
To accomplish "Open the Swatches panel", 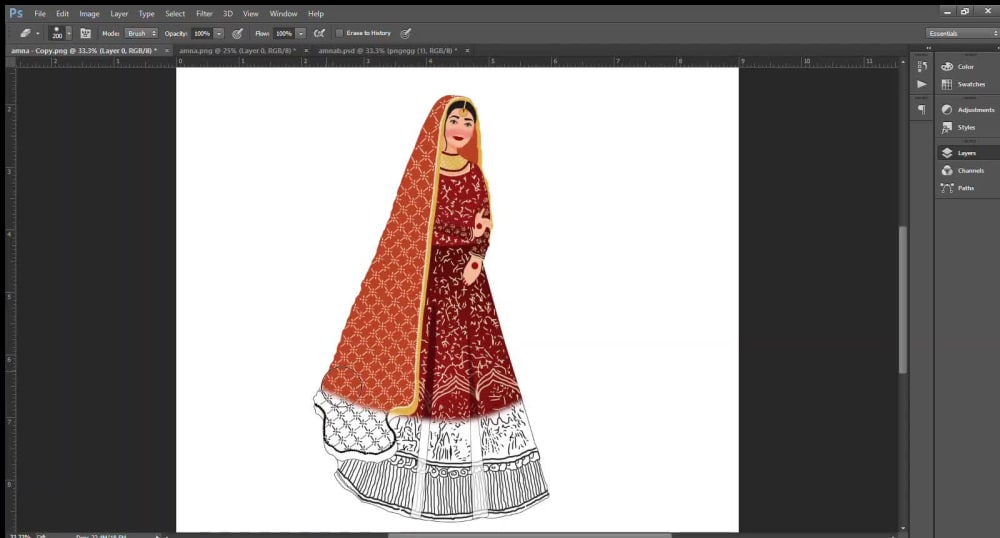I will click(x=965, y=84).
